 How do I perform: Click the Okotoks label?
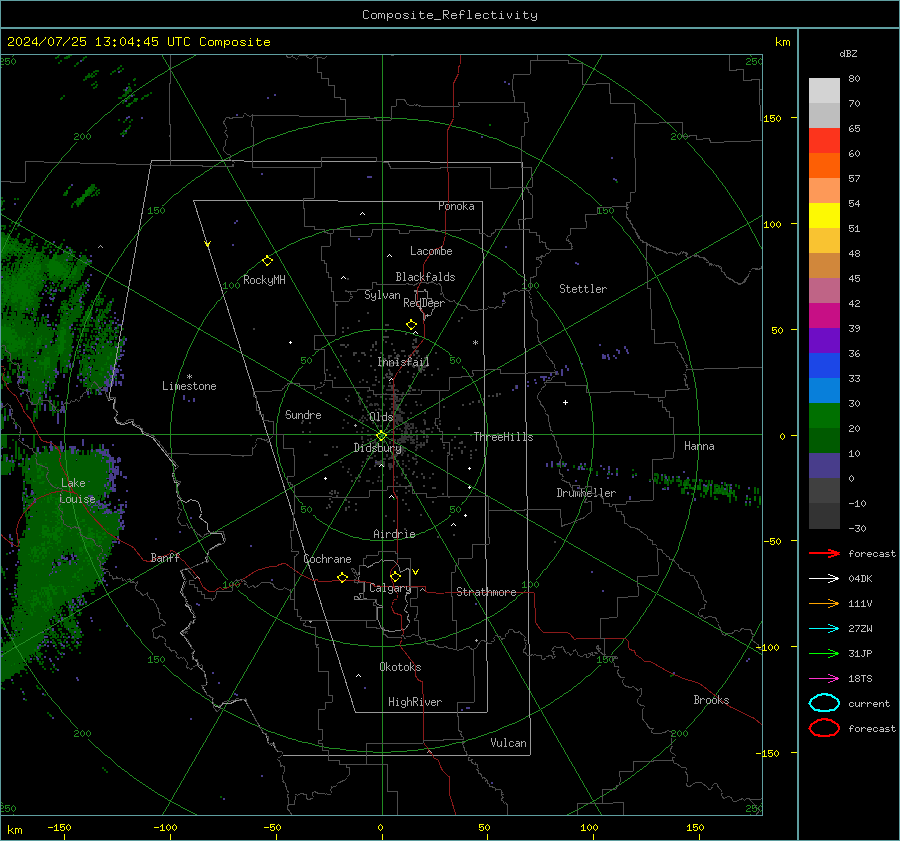400,667
